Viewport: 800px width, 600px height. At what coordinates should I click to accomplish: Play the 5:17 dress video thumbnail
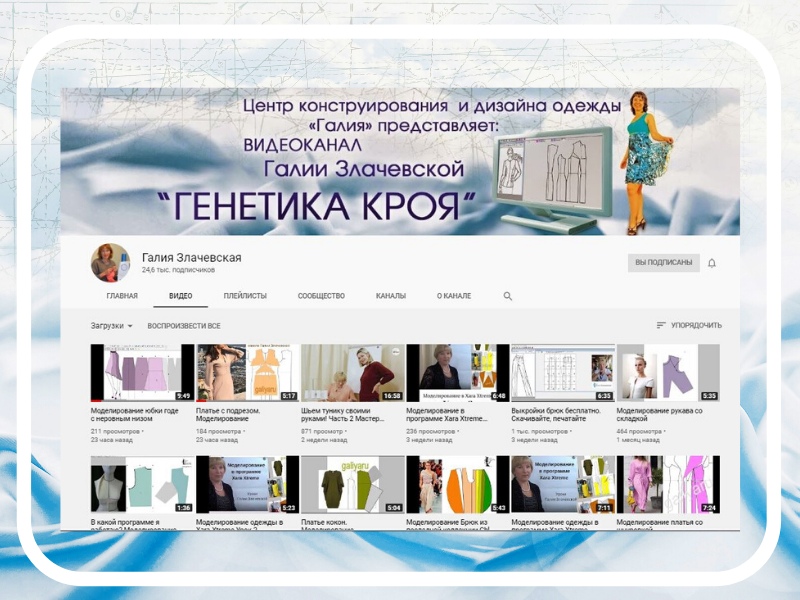(x=247, y=372)
